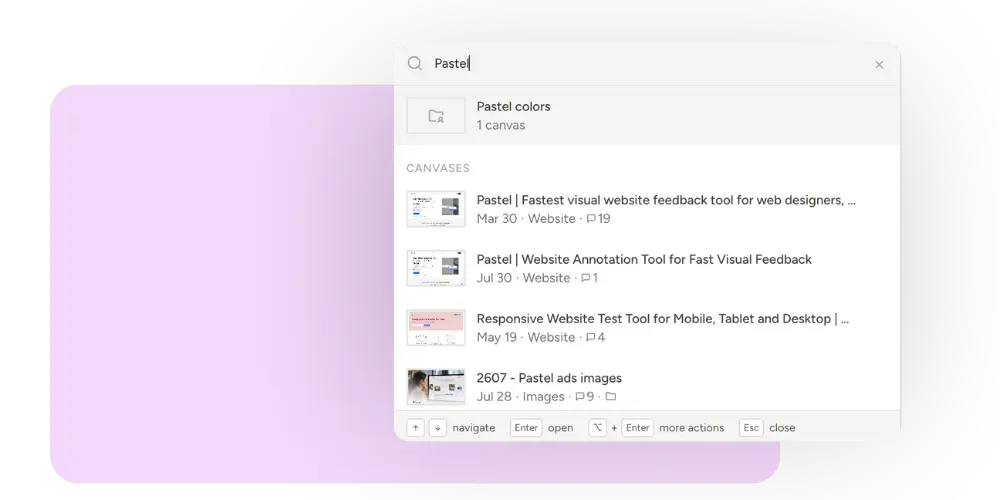Click the comment icon showing 9 comments
The image size is (1000, 500).
(580, 397)
